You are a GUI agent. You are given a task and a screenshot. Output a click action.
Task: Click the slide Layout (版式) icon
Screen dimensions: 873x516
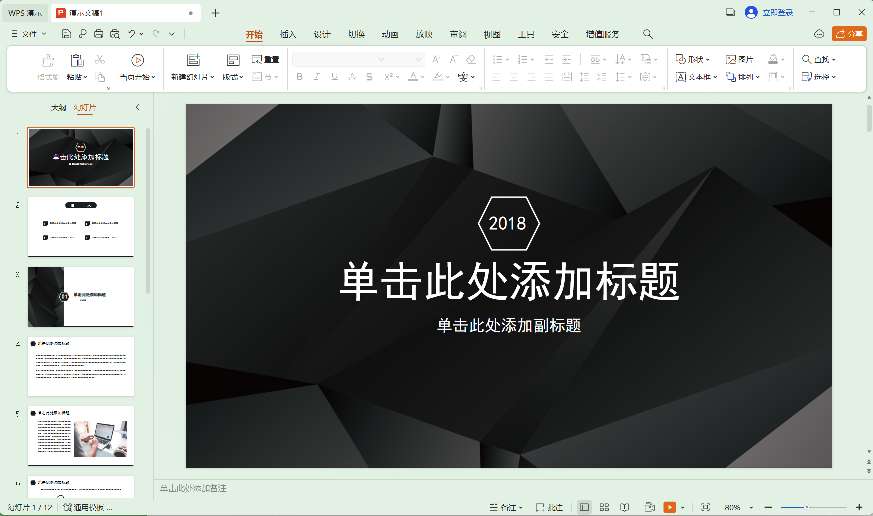tap(233, 60)
